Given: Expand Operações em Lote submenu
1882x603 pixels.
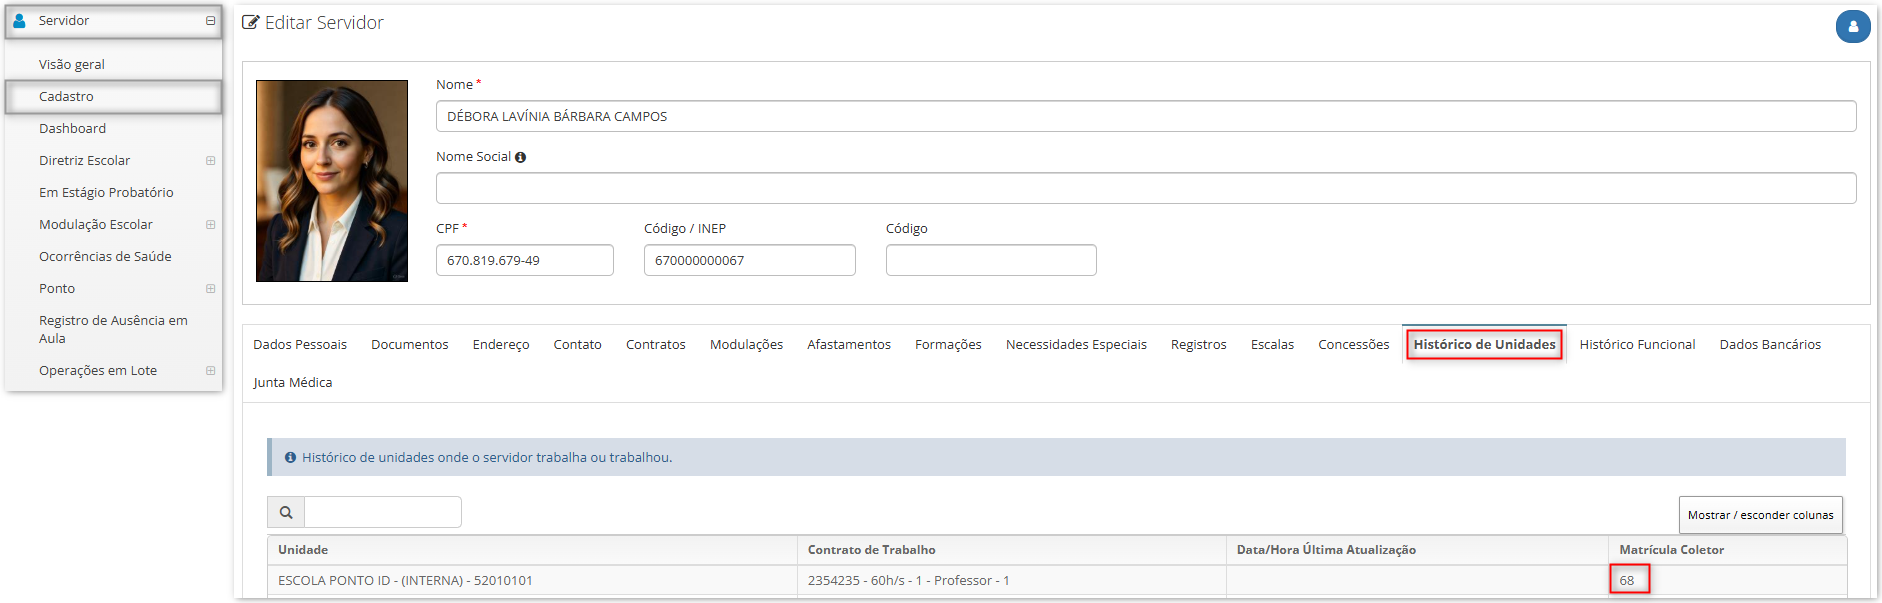Looking at the screenshot, I should tap(210, 370).
